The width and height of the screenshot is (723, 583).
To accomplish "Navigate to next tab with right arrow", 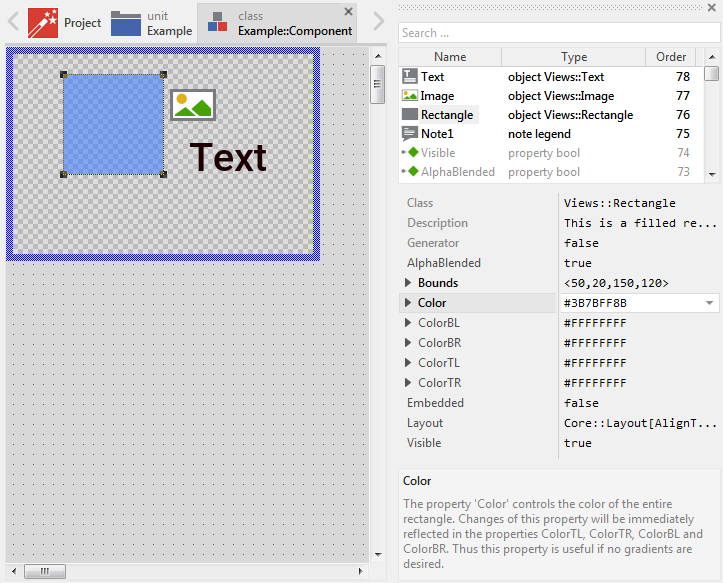I will coord(378,22).
